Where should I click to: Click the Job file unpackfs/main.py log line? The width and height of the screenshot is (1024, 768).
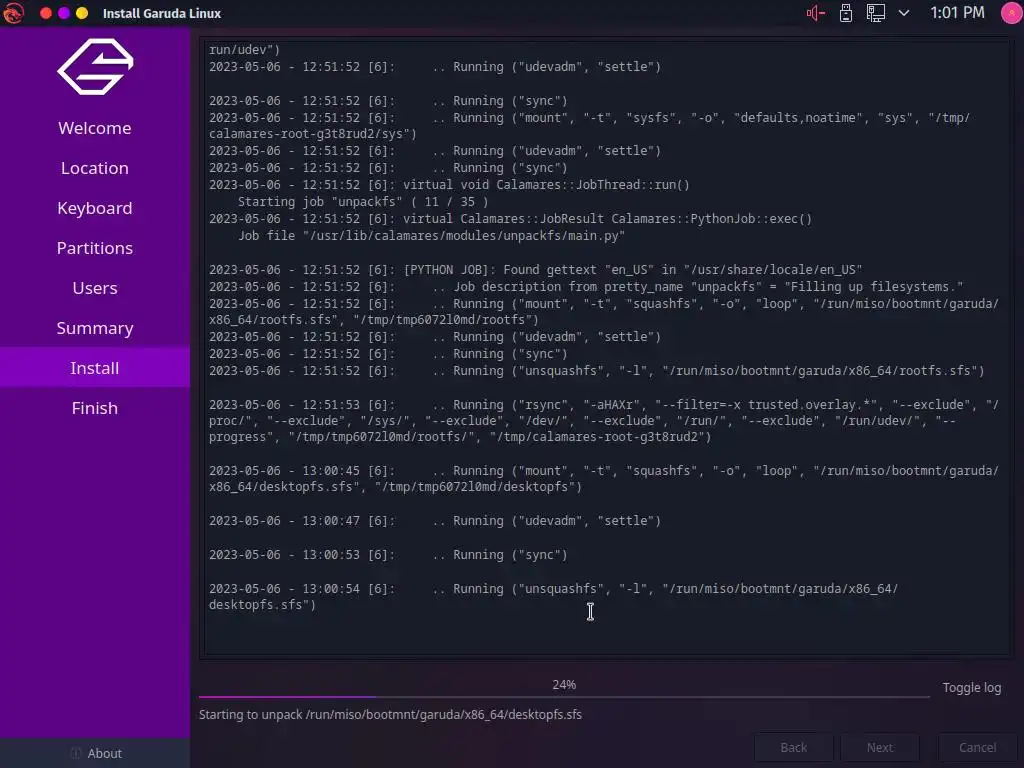pos(431,236)
